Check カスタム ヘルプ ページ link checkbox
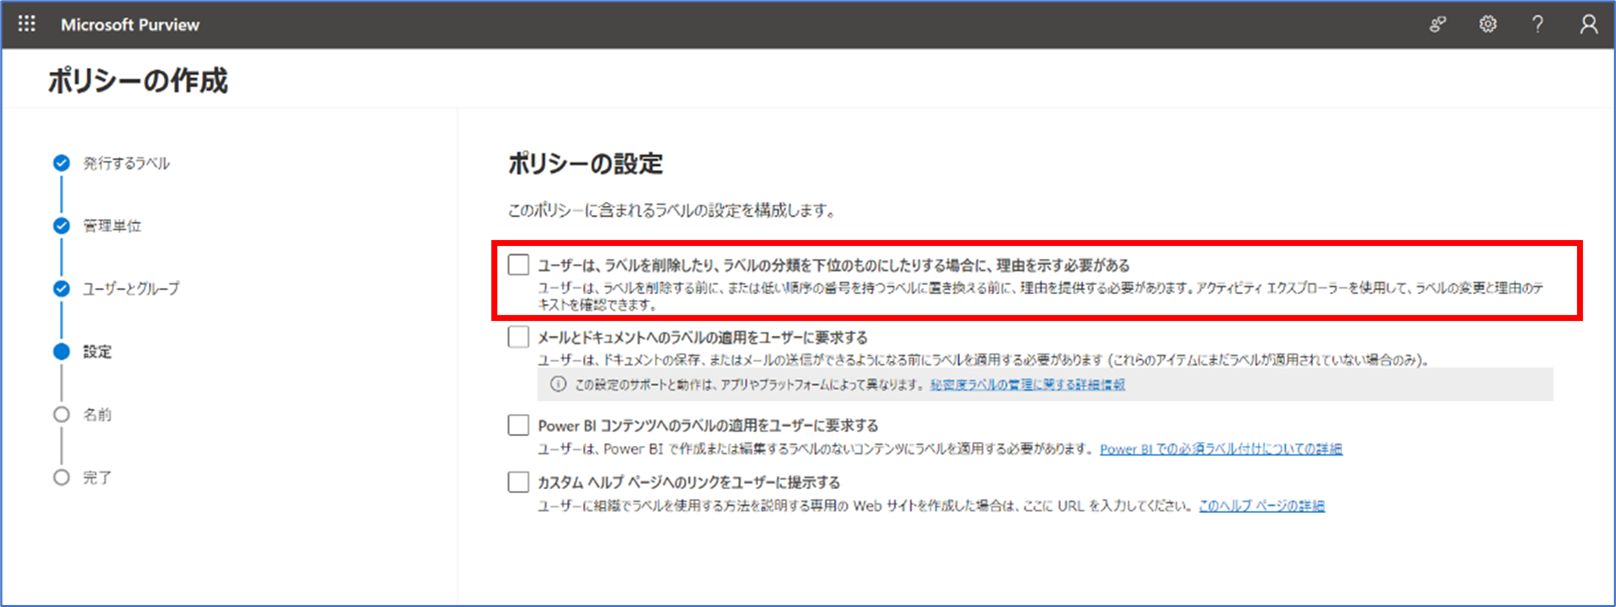Screen dimensions: 1616x607 (518, 482)
